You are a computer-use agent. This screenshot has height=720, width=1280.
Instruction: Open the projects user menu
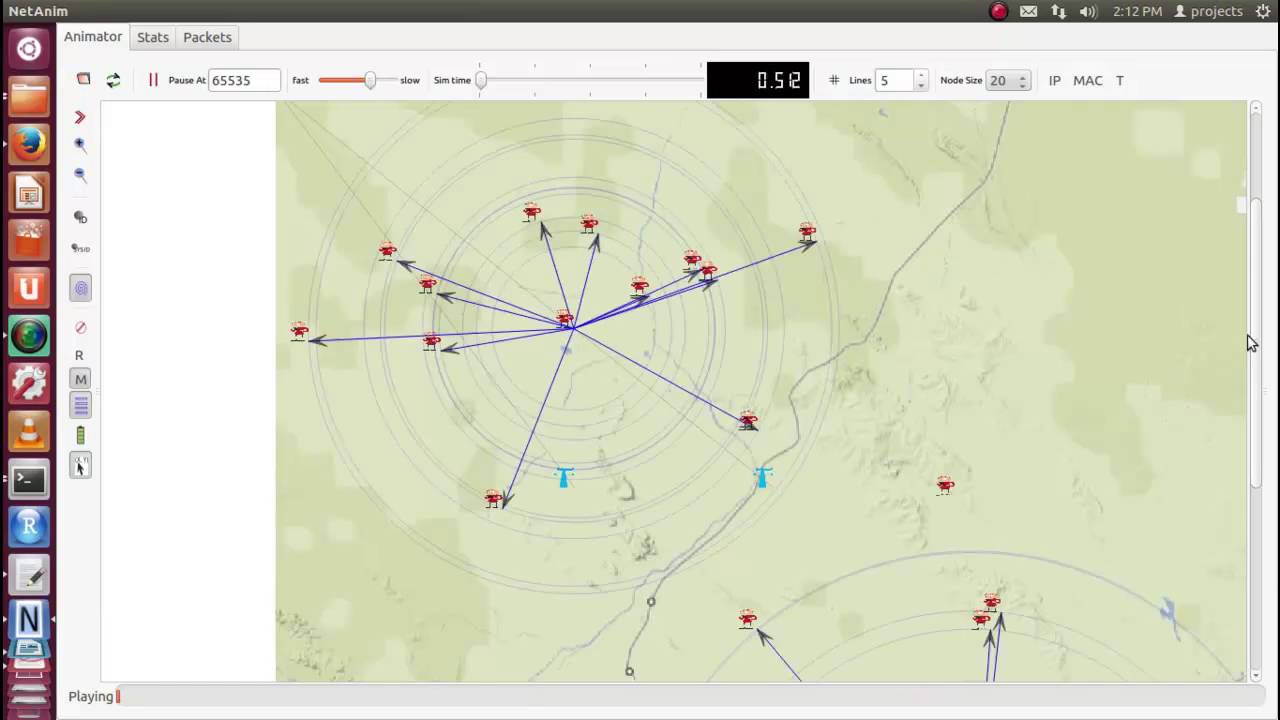click(1209, 11)
